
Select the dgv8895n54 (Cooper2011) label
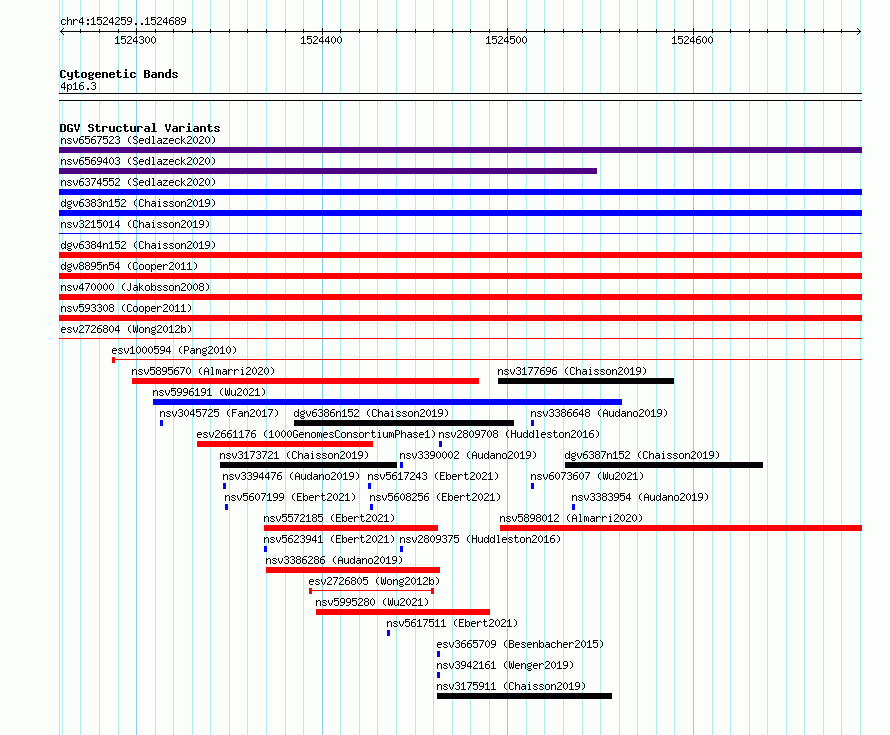pyautogui.click(x=129, y=266)
